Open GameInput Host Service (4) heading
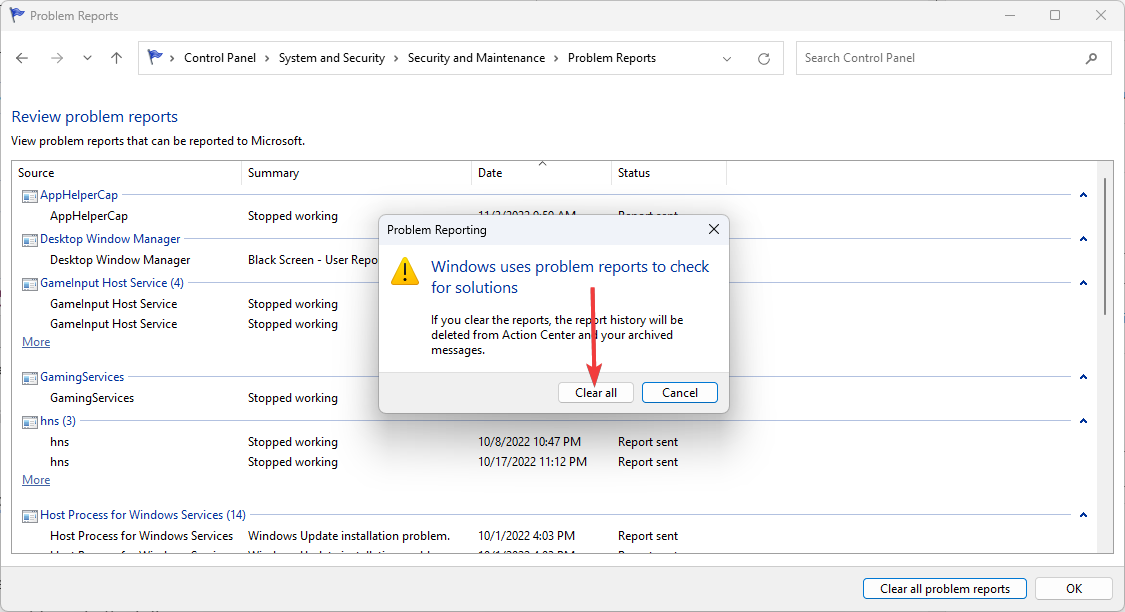 pos(112,283)
